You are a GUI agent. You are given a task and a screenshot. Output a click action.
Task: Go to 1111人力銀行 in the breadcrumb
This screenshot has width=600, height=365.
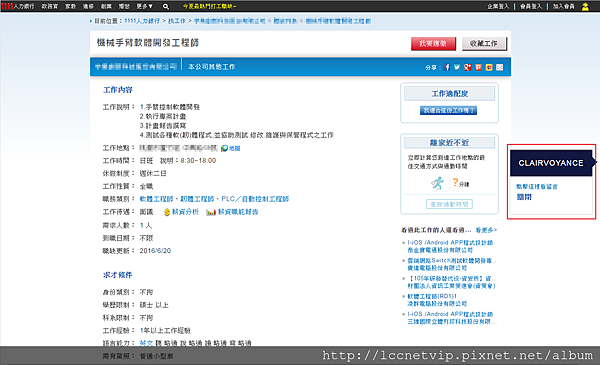click(x=142, y=21)
